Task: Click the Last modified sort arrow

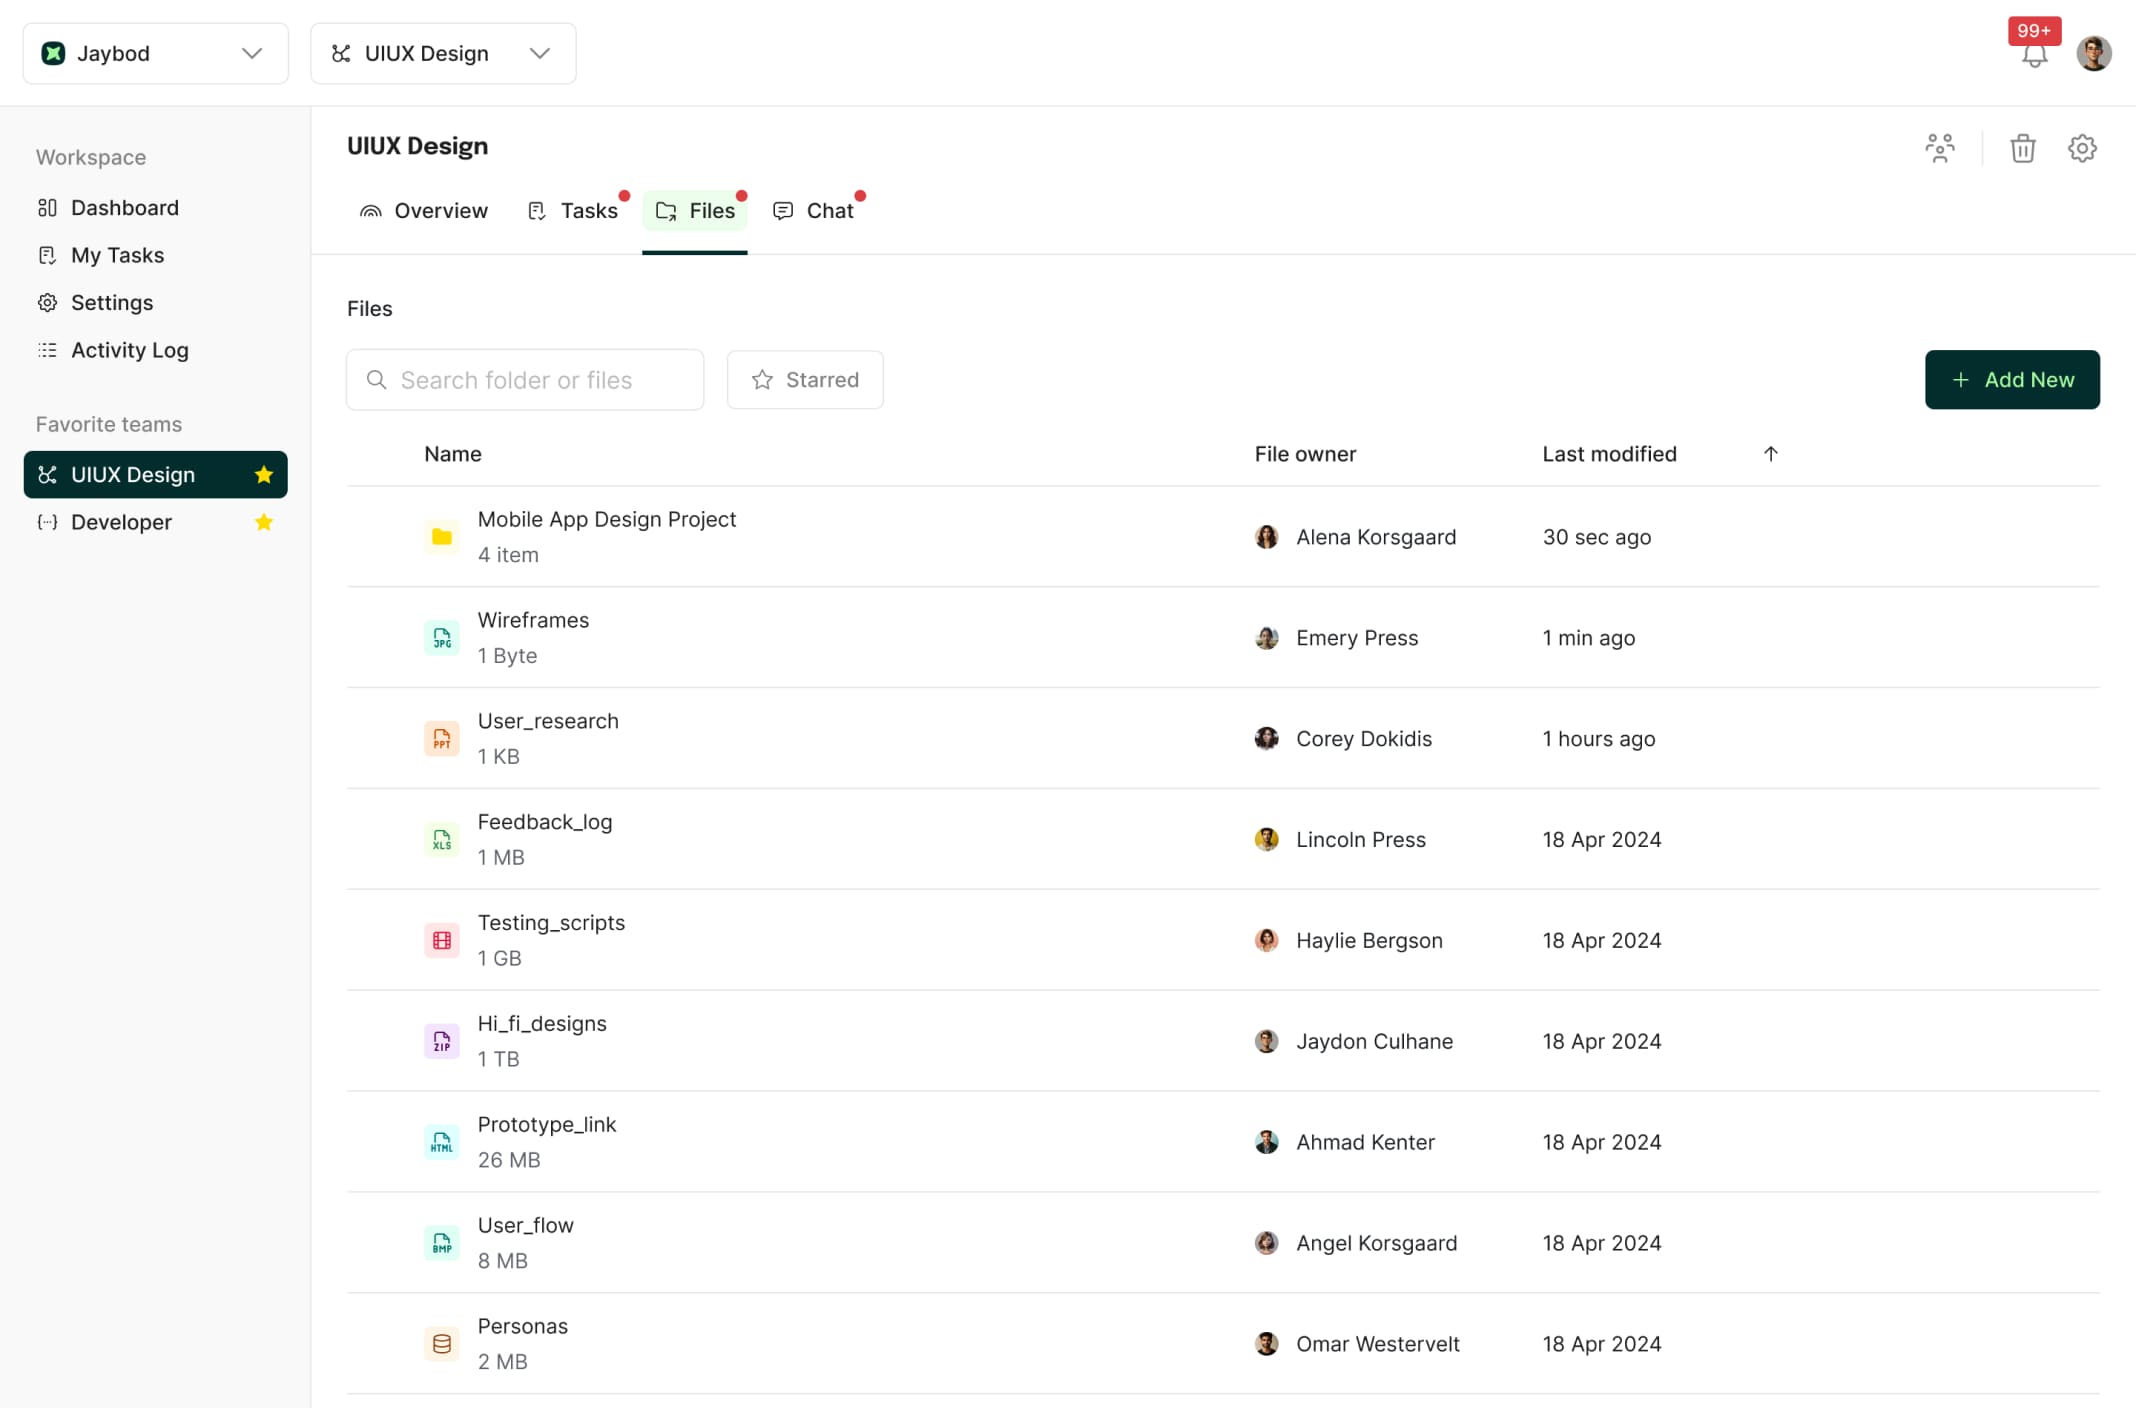Action: (x=1770, y=453)
